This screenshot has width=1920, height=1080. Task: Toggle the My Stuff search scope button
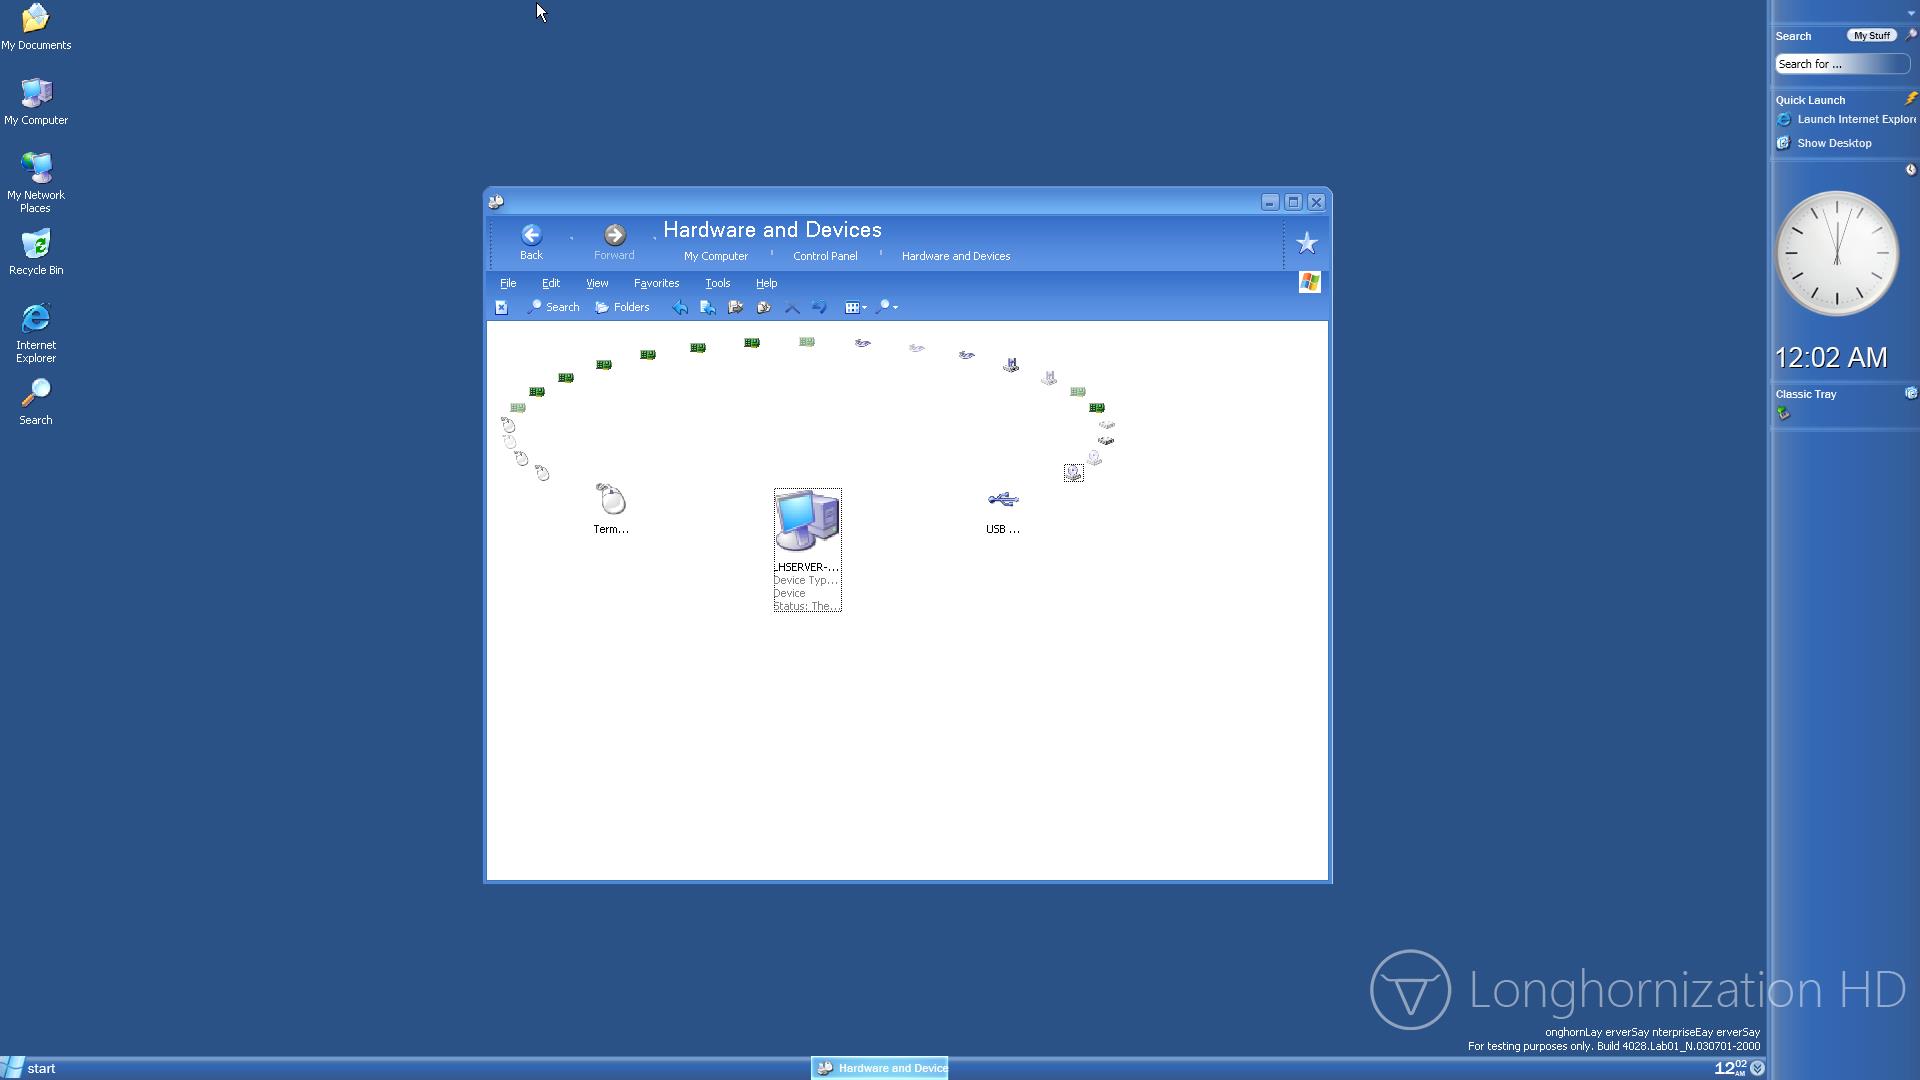1870,35
